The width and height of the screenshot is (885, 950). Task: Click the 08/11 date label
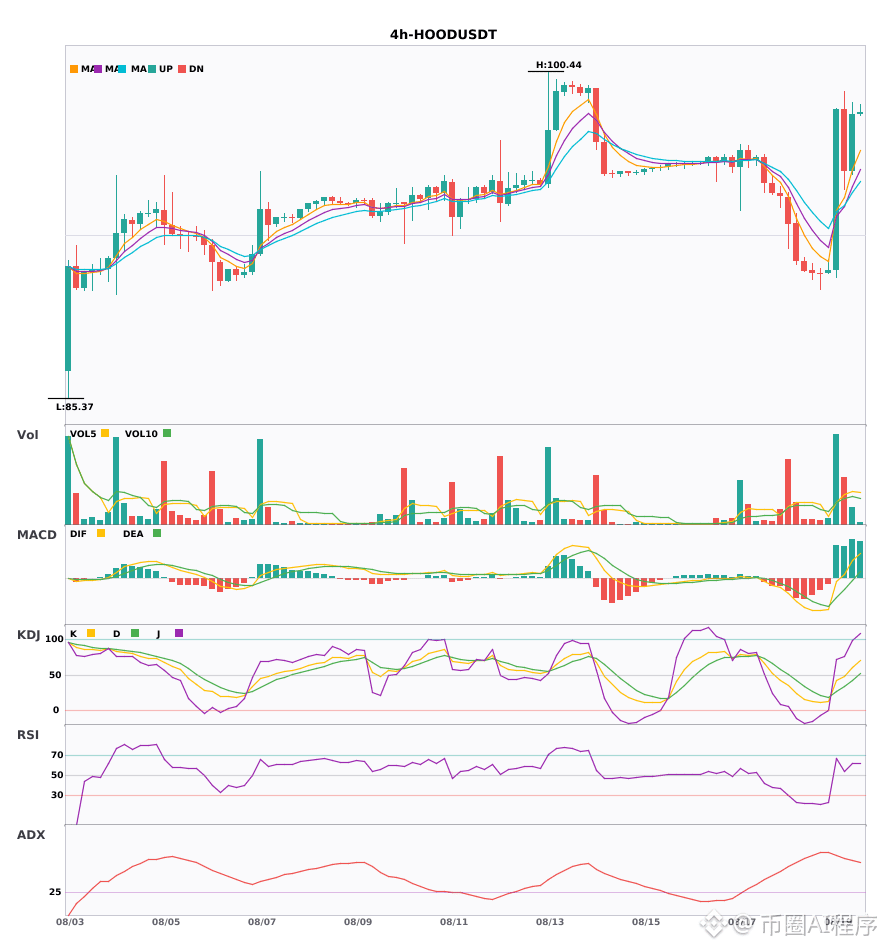click(x=454, y=922)
